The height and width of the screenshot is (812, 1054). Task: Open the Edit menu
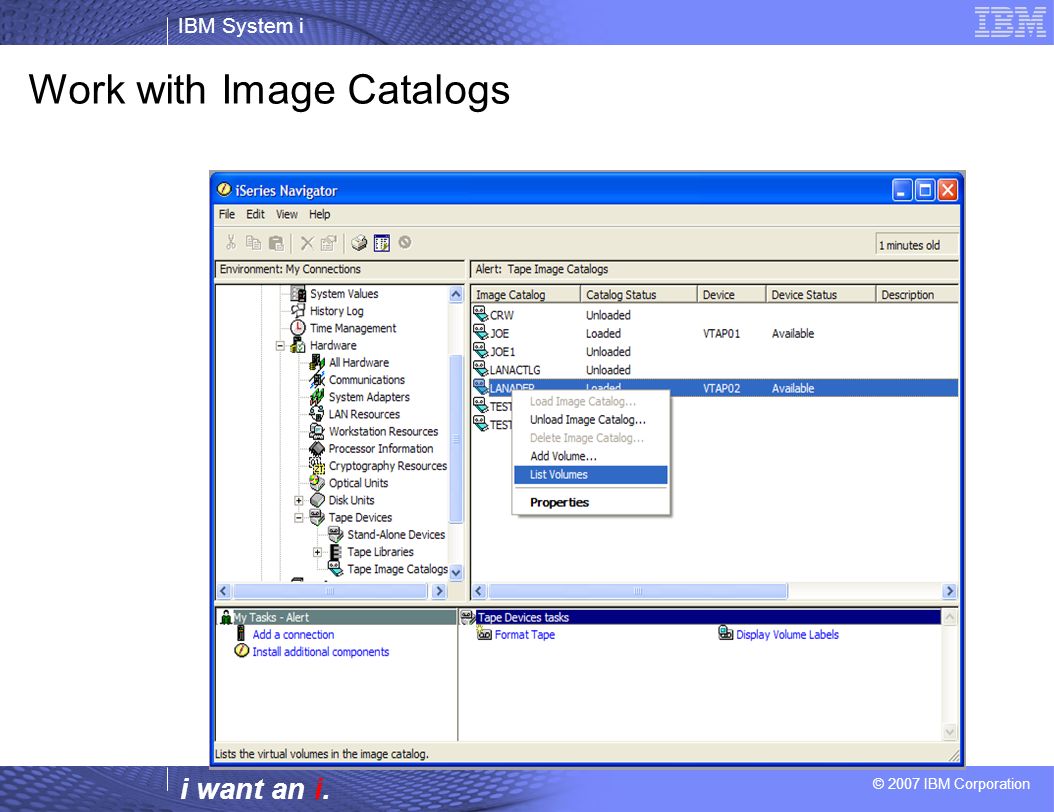click(255, 214)
